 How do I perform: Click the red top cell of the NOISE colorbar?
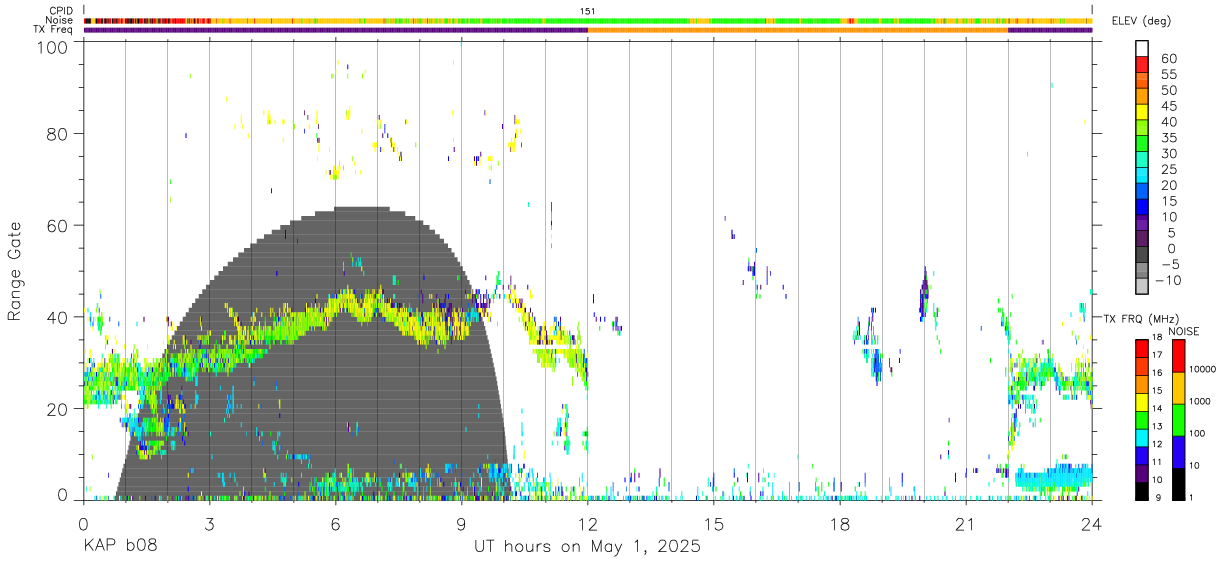[1178, 356]
